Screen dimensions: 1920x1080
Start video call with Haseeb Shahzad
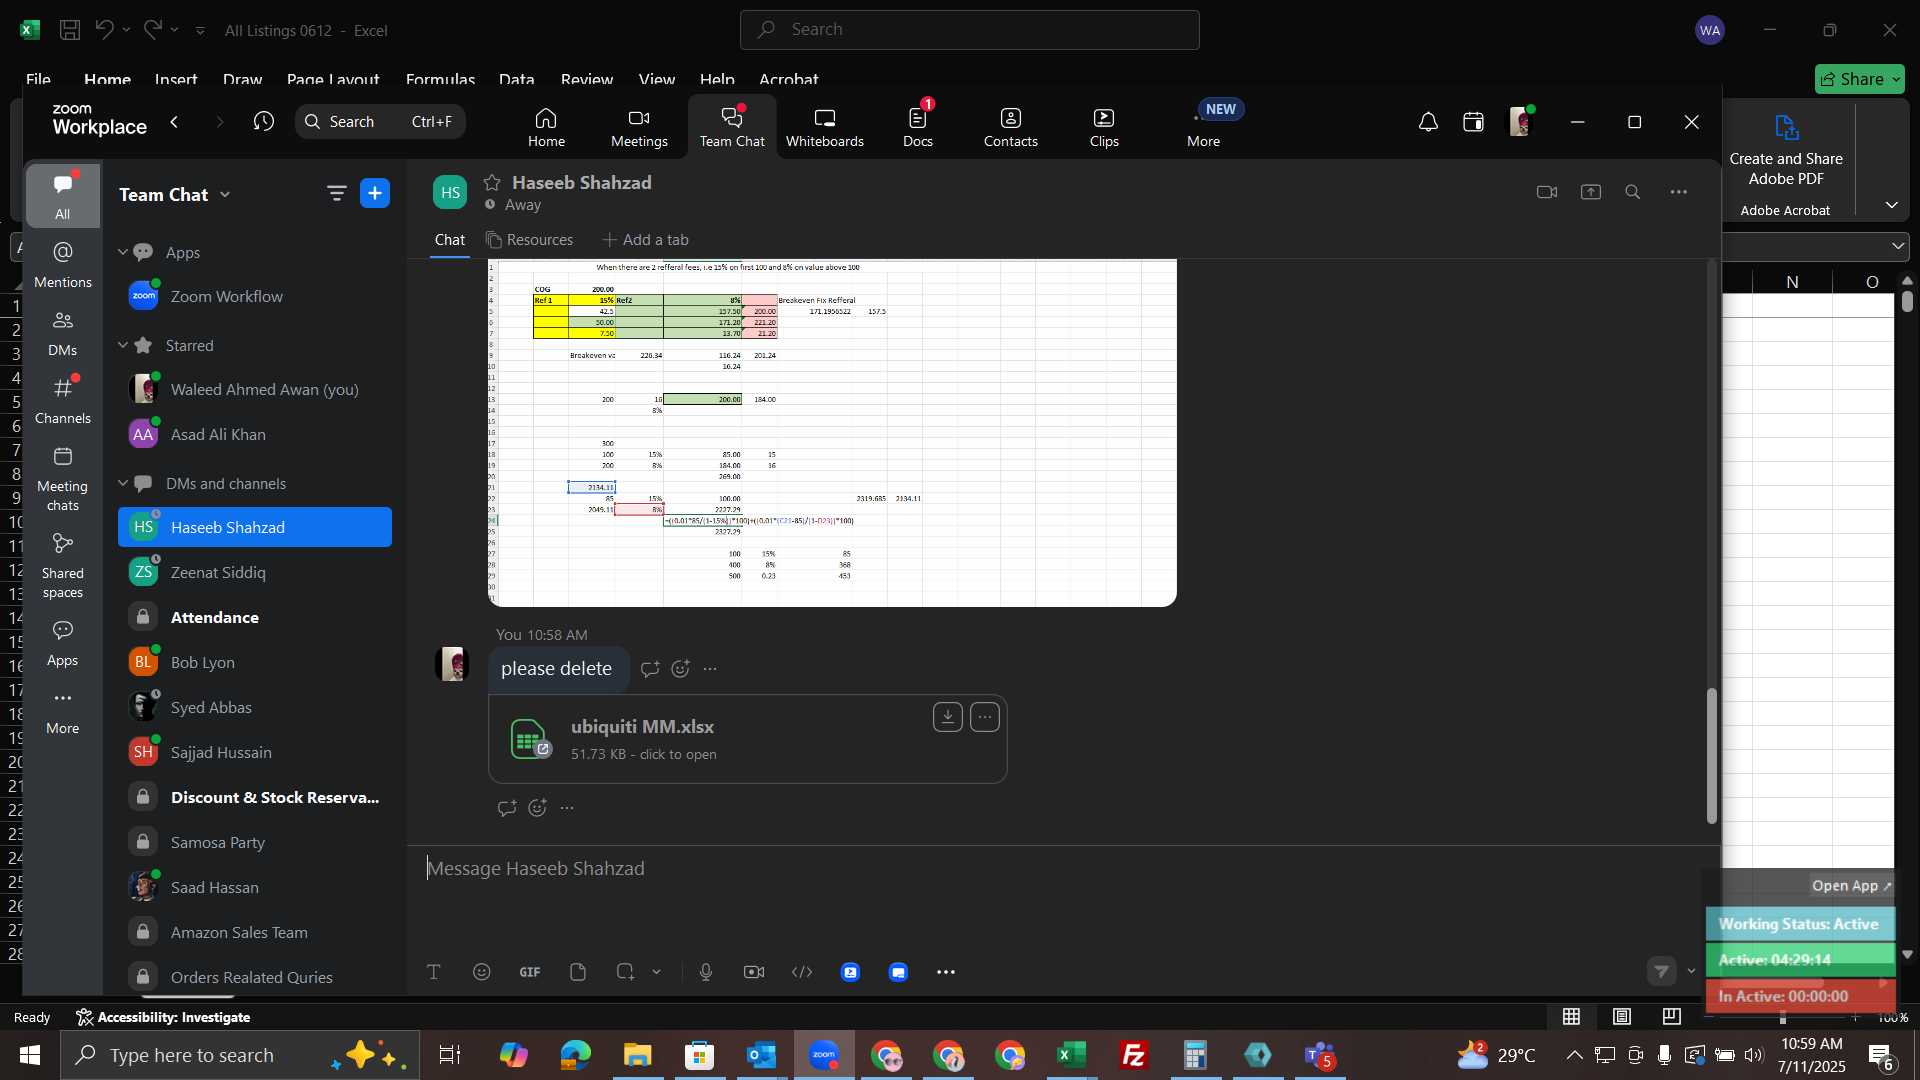click(1546, 192)
